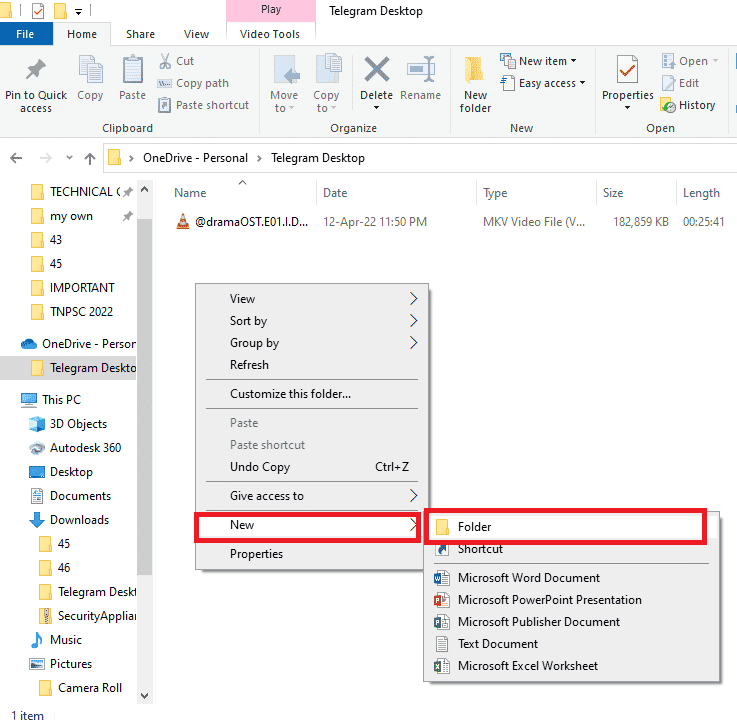
Task: Choose Refresh from context menu
Action: click(x=311, y=365)
